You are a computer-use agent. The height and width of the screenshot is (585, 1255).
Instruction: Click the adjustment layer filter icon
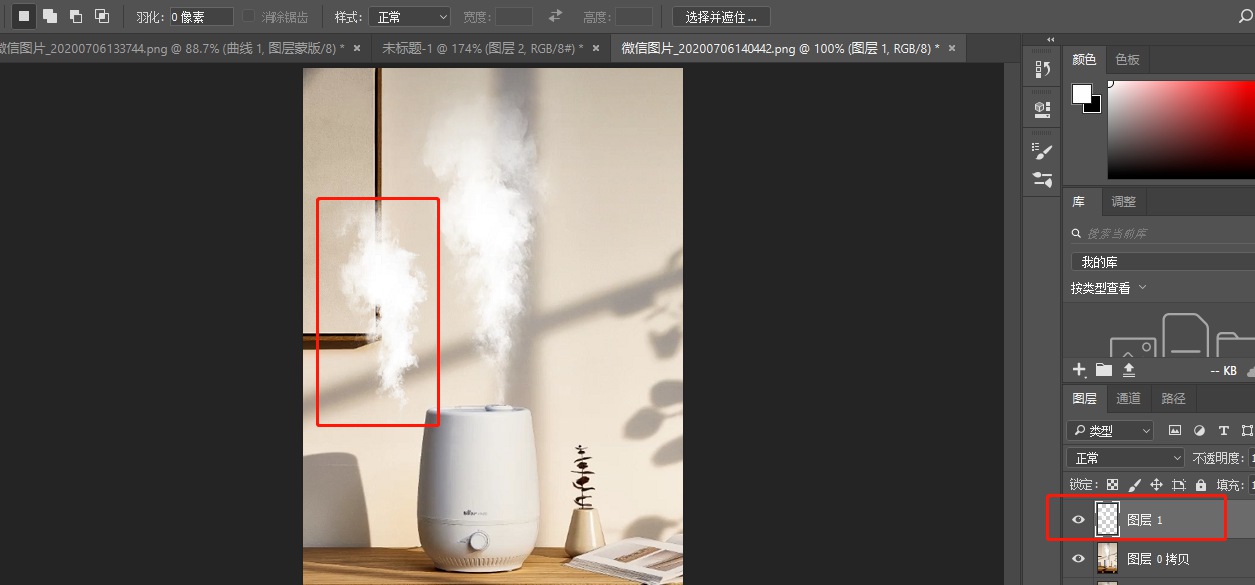pyautogui.click(x=1199, y=430)
